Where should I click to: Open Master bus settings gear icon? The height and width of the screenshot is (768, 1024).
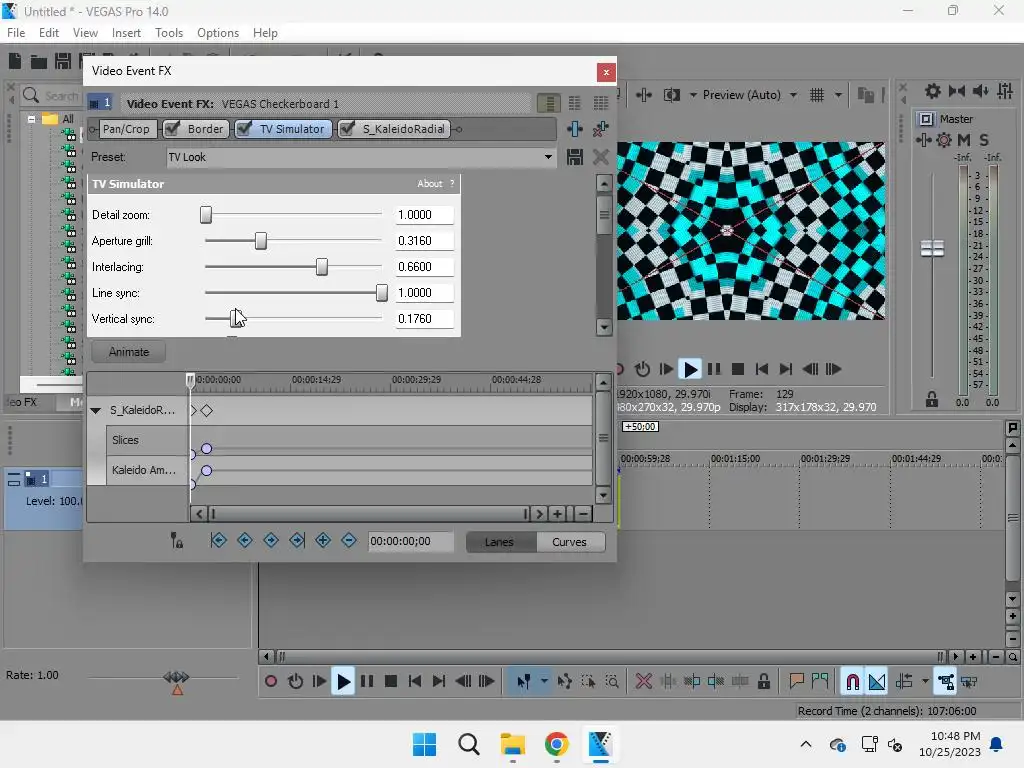pyautogui.click(x=944, y=140)
